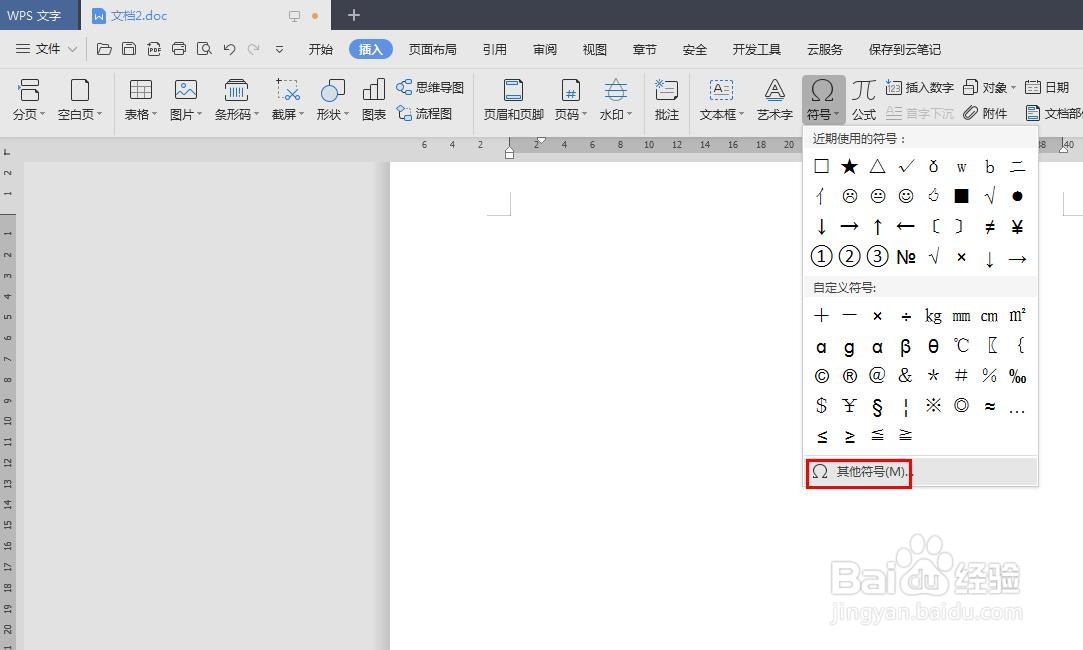Image resolution: width=1083 pixels, height=650 pixels.
Task: Insert the ℃ degree Celsius symbol
Action: 961,345
